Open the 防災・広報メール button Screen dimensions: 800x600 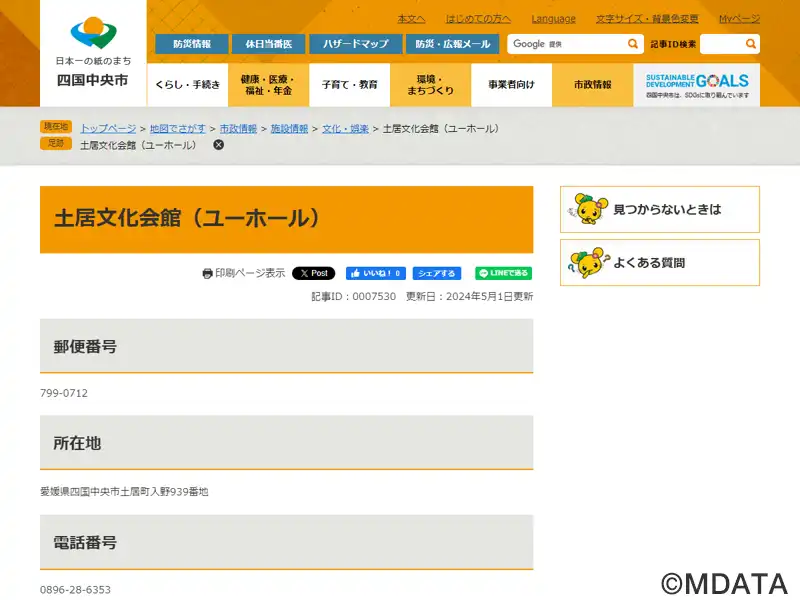pos(453,44)
